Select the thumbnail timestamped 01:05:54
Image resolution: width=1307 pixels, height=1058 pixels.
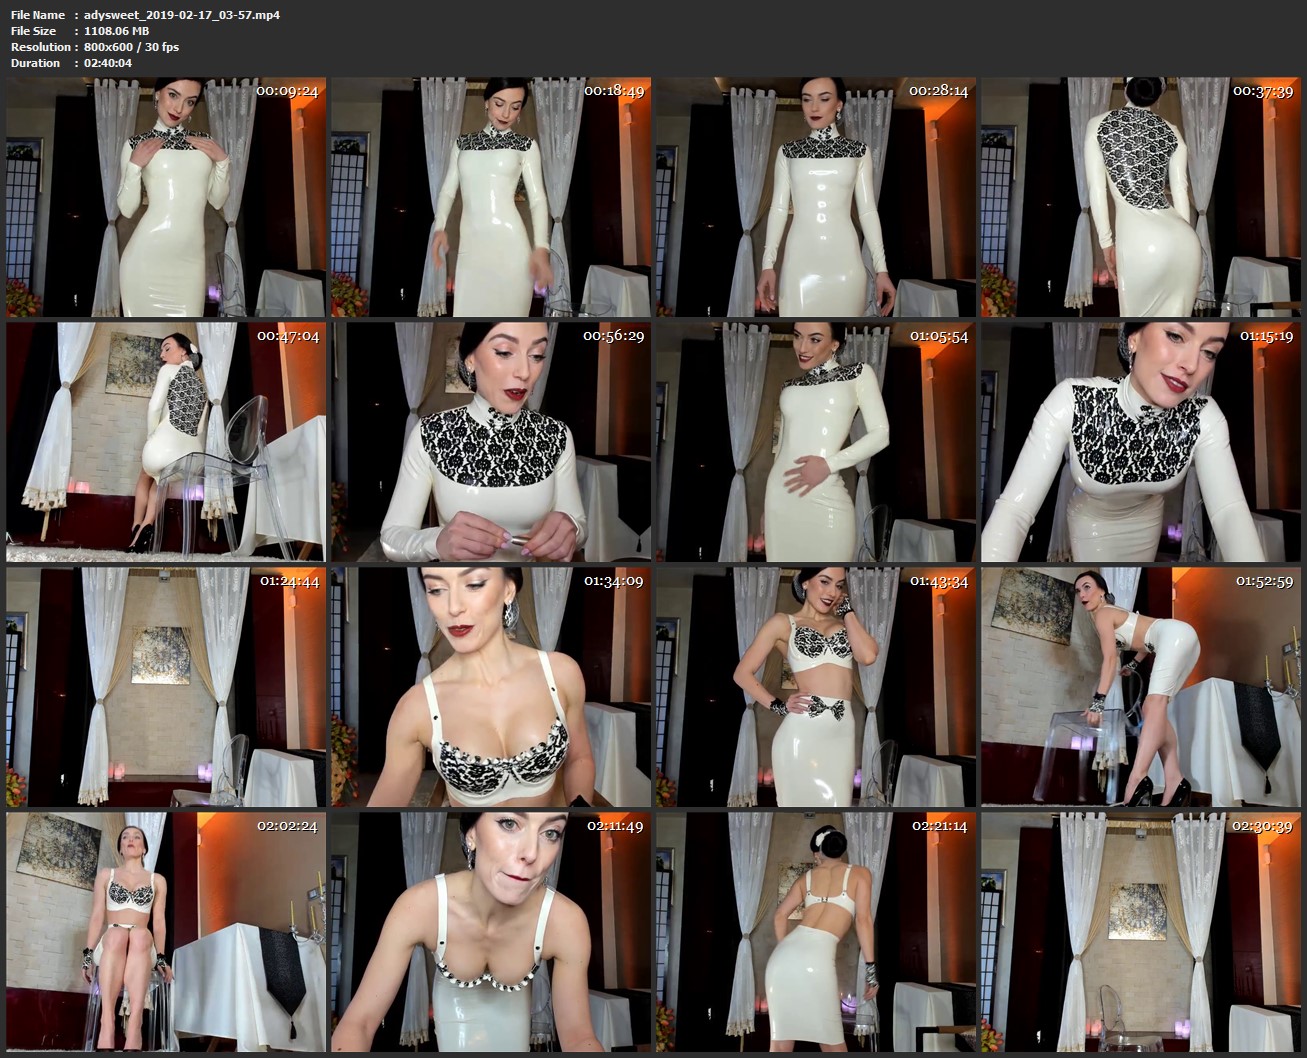(x=816, y=442)
